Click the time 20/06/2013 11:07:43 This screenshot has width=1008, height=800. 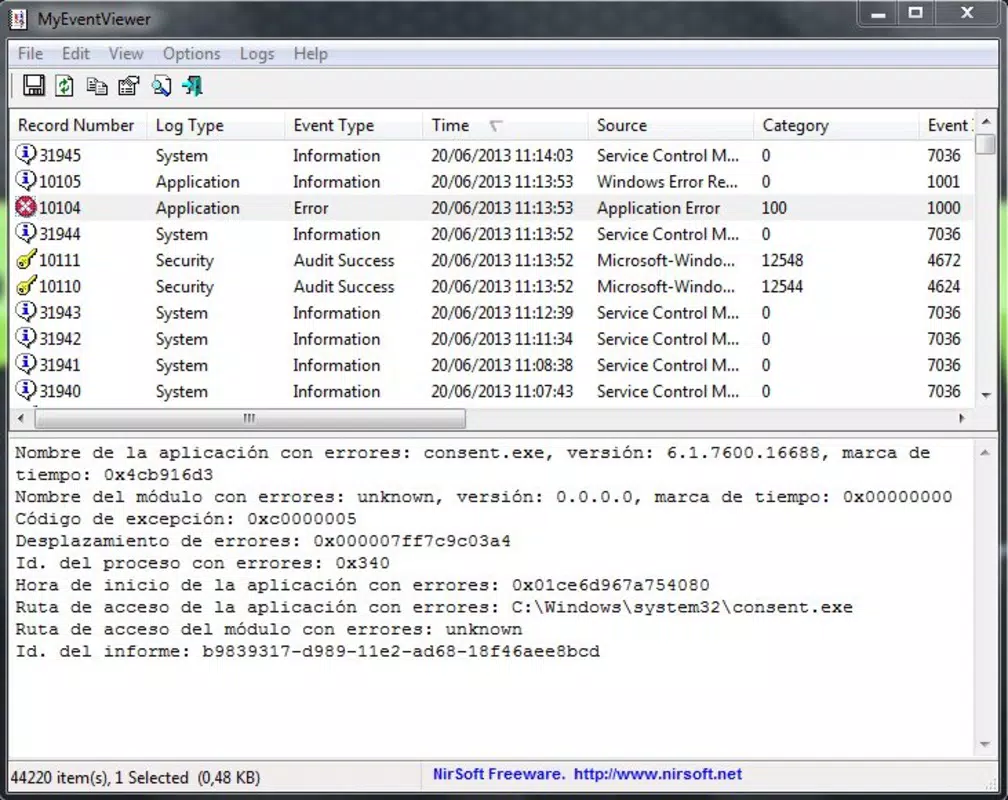click(x=502, y=391)
